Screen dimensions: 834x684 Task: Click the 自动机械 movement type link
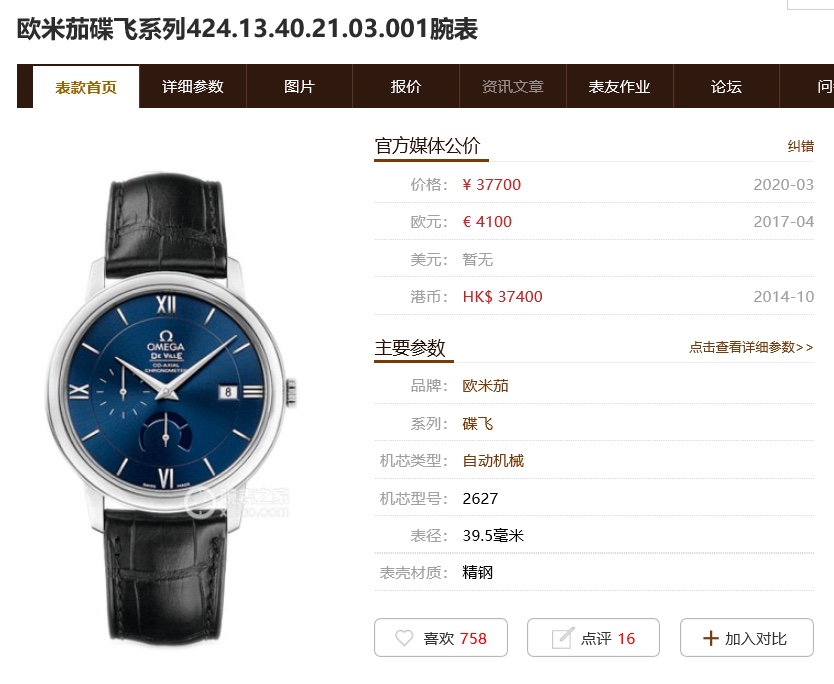(x=493, y=461)
